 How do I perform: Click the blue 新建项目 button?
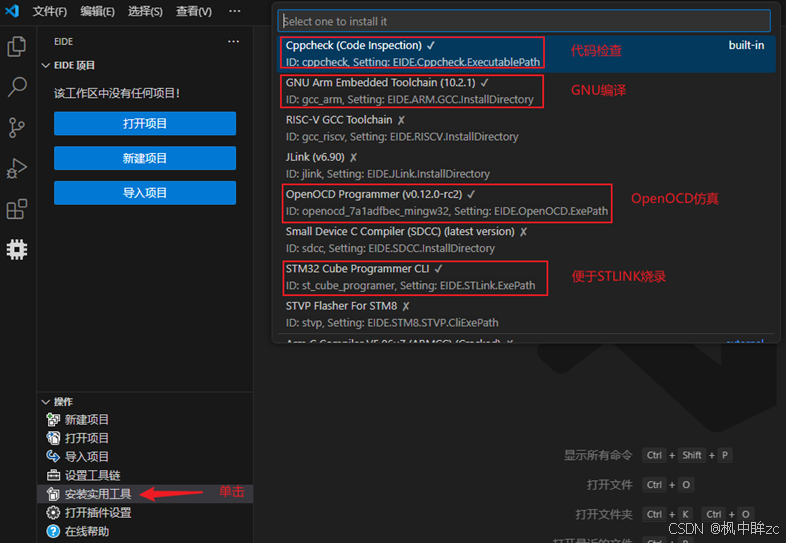[x=145, y=158]
